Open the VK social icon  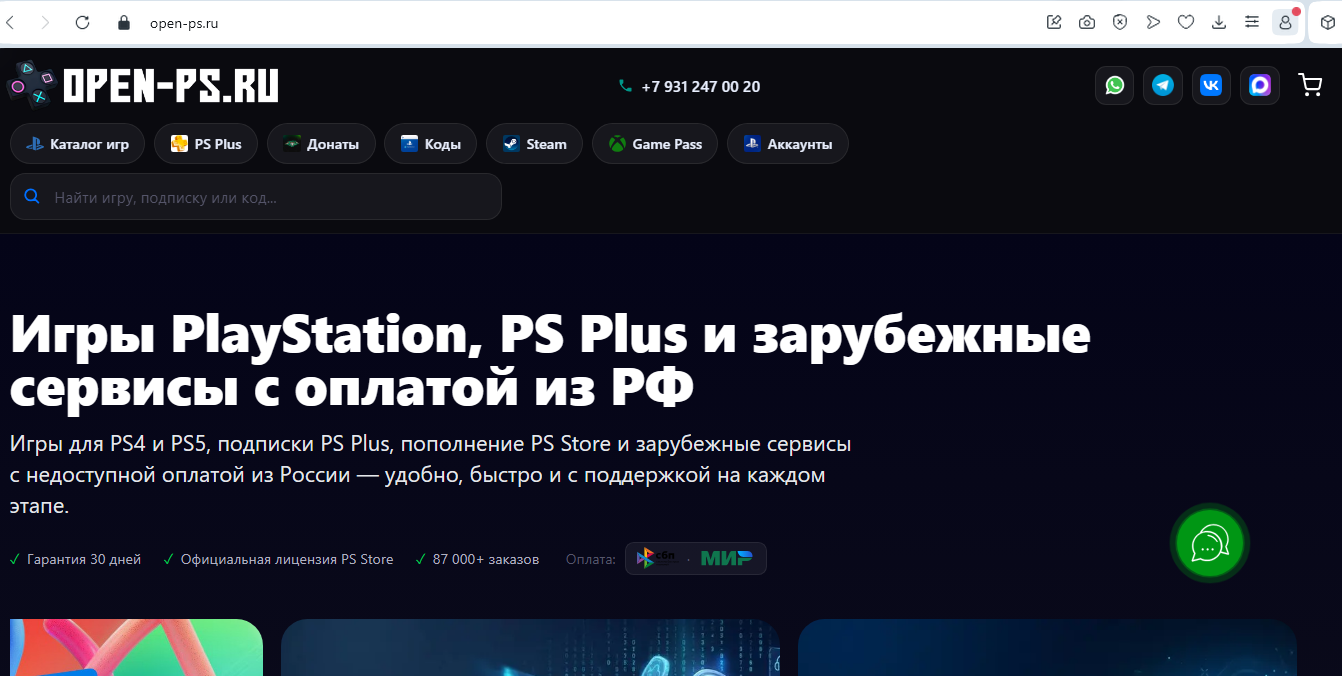(x=1211, y=86)
